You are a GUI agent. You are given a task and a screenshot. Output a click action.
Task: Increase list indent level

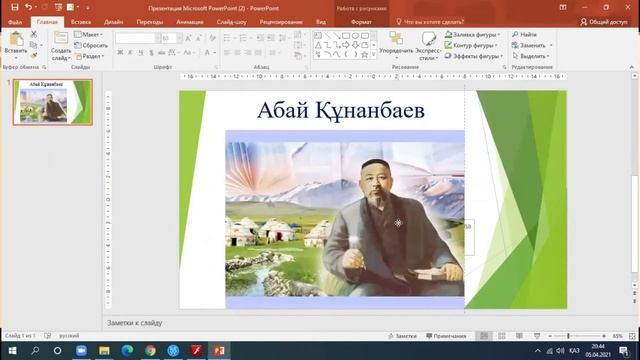click(271, 38)
